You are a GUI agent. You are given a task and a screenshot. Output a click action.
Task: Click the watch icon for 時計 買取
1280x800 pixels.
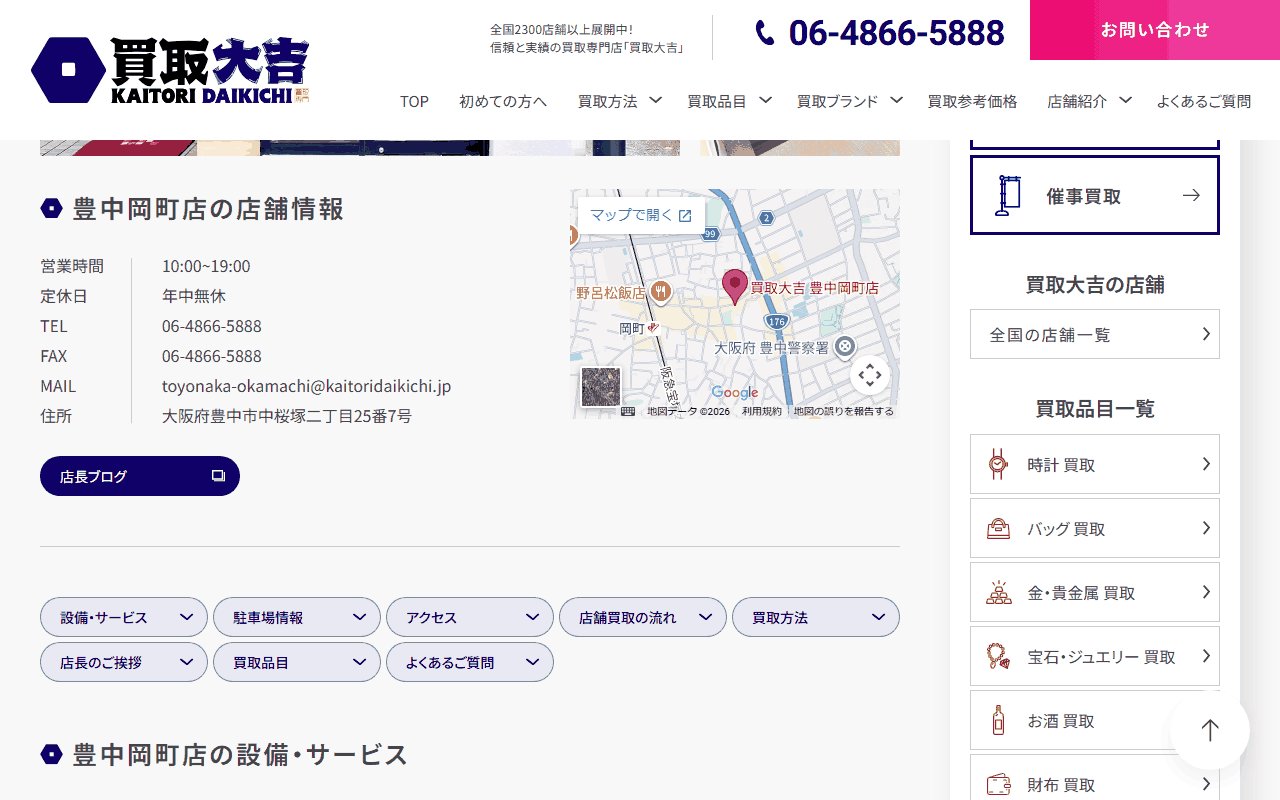998,464
